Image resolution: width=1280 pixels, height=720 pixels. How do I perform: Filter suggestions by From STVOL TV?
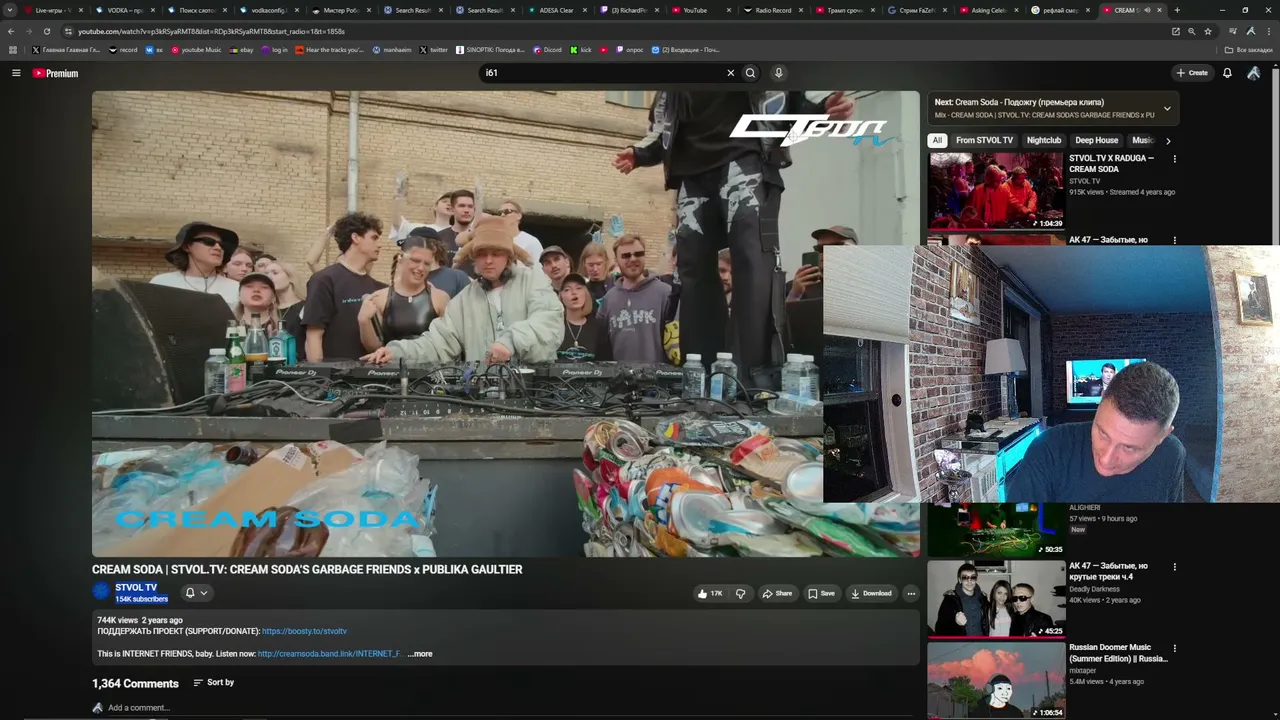[x=984, y=141]
